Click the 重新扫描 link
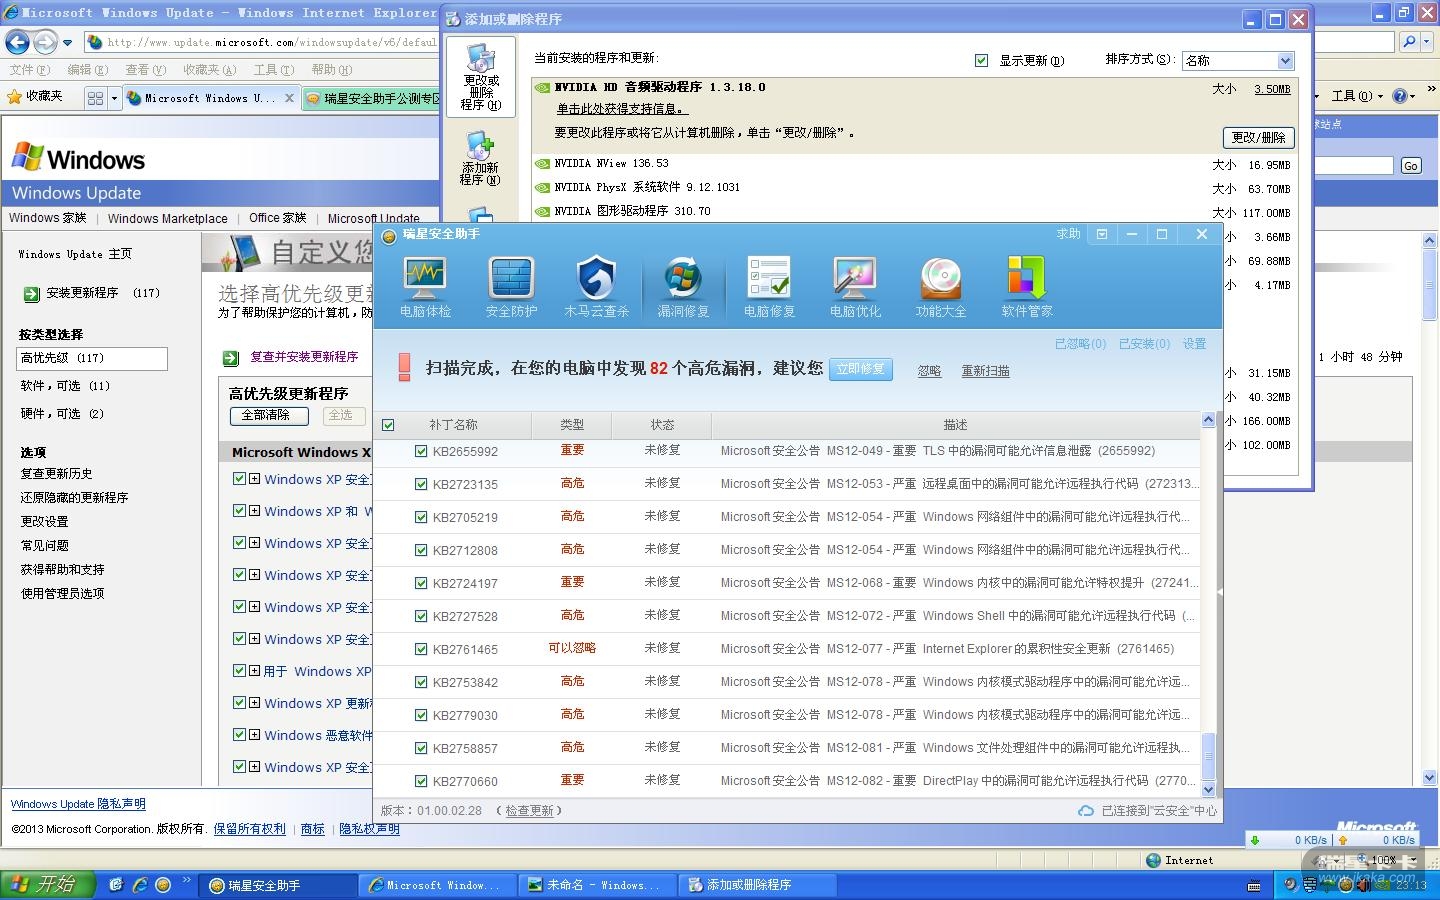Viewport: 1440px width, 900px height. (986, 371)
